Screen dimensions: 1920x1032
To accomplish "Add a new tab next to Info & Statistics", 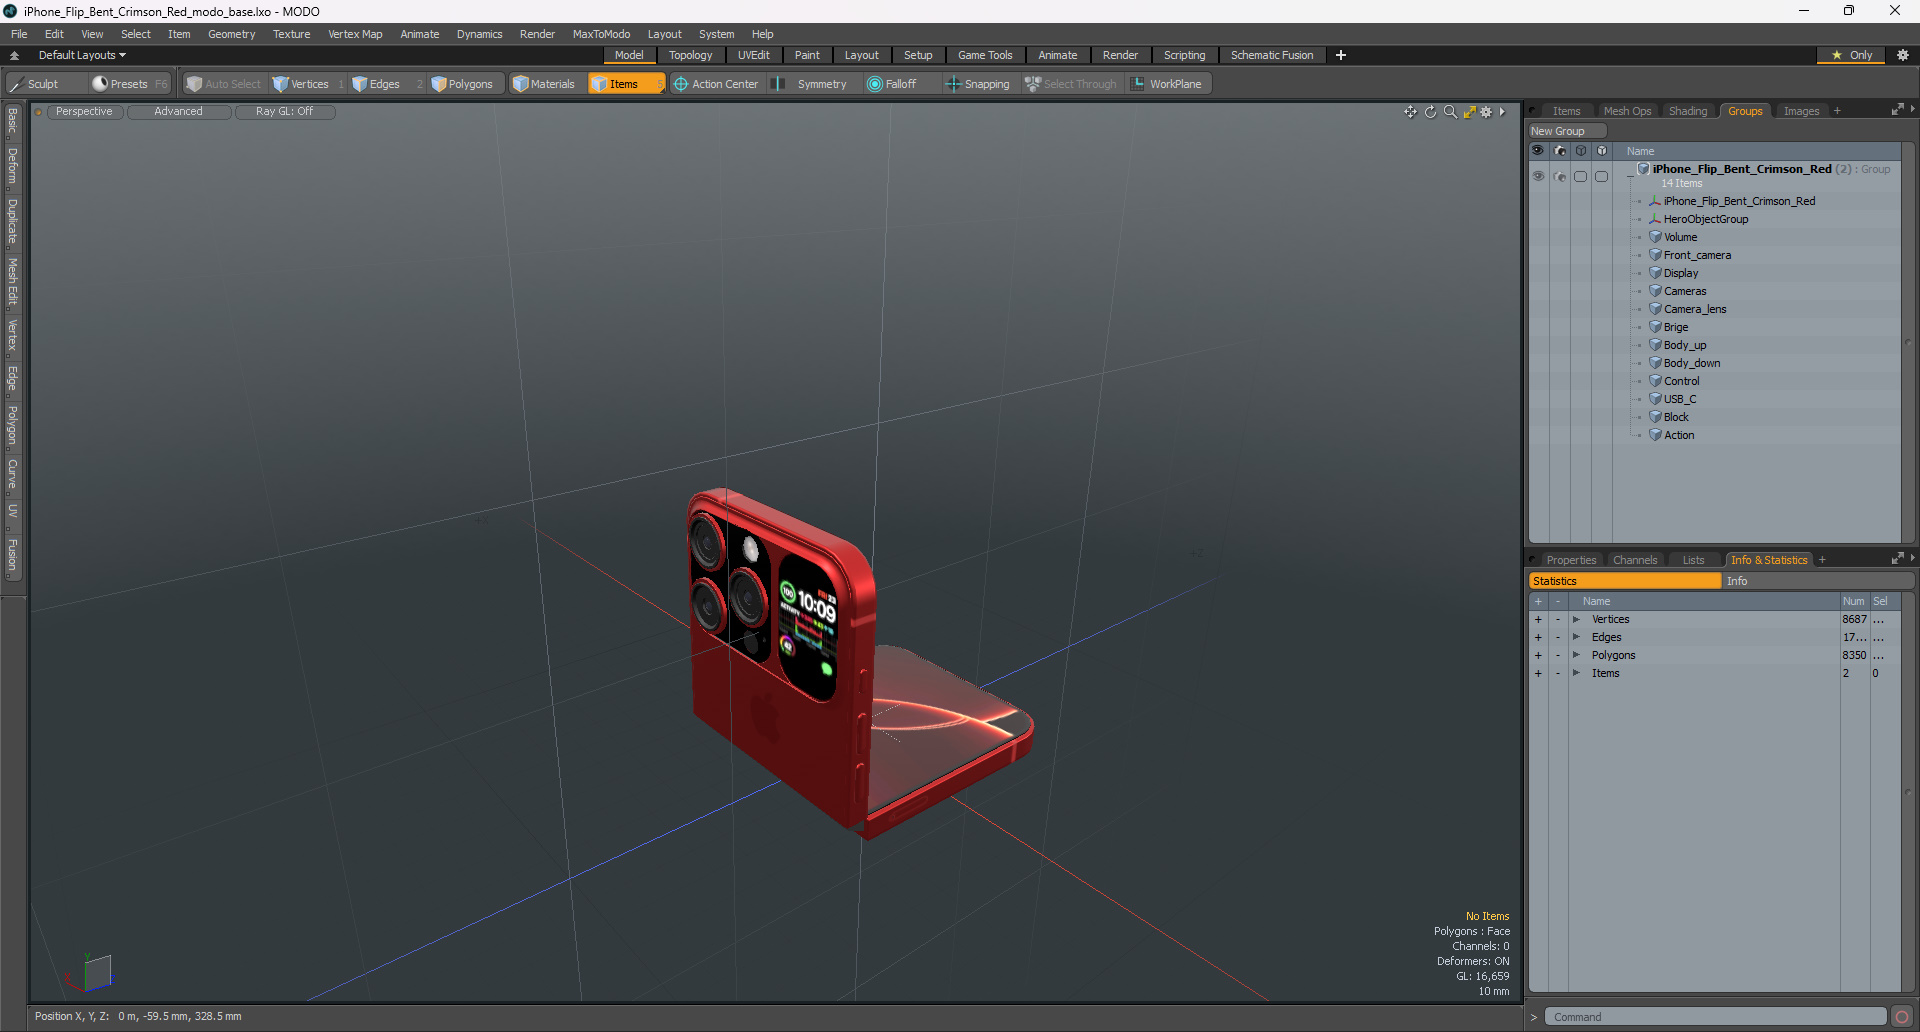I will (x=1822, y=560).
